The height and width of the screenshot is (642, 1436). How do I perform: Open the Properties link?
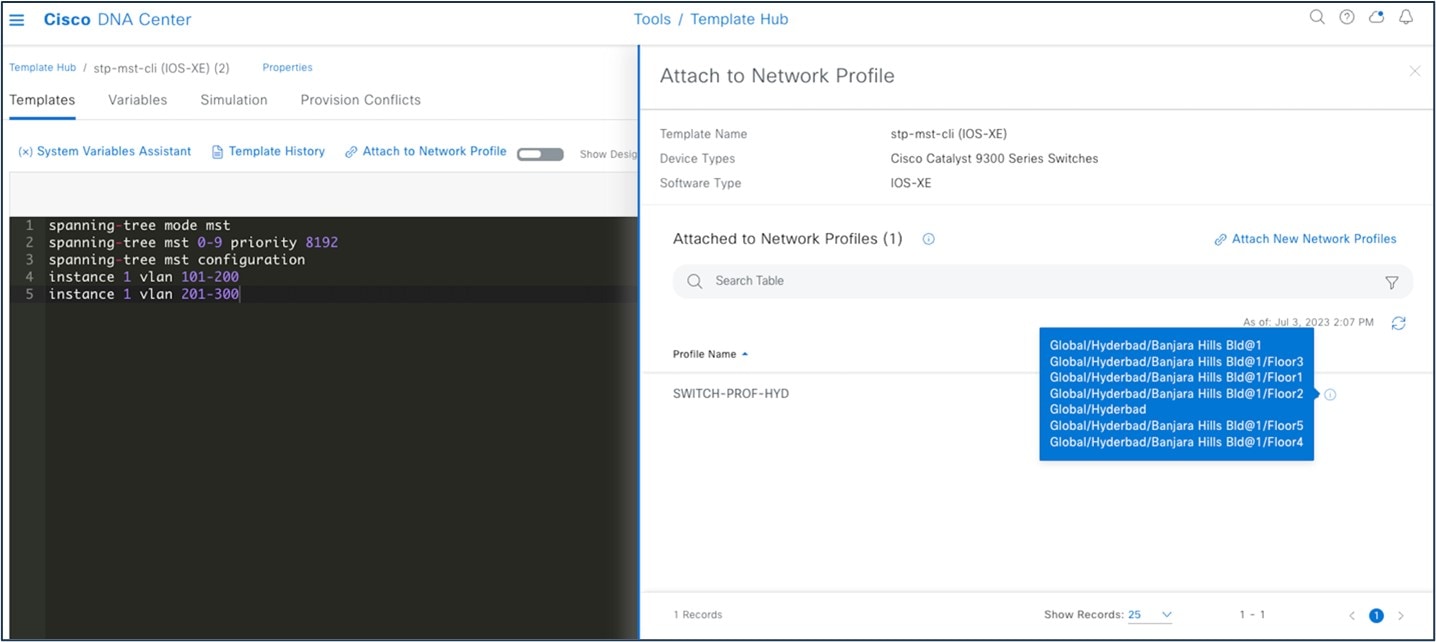(287, 68)
